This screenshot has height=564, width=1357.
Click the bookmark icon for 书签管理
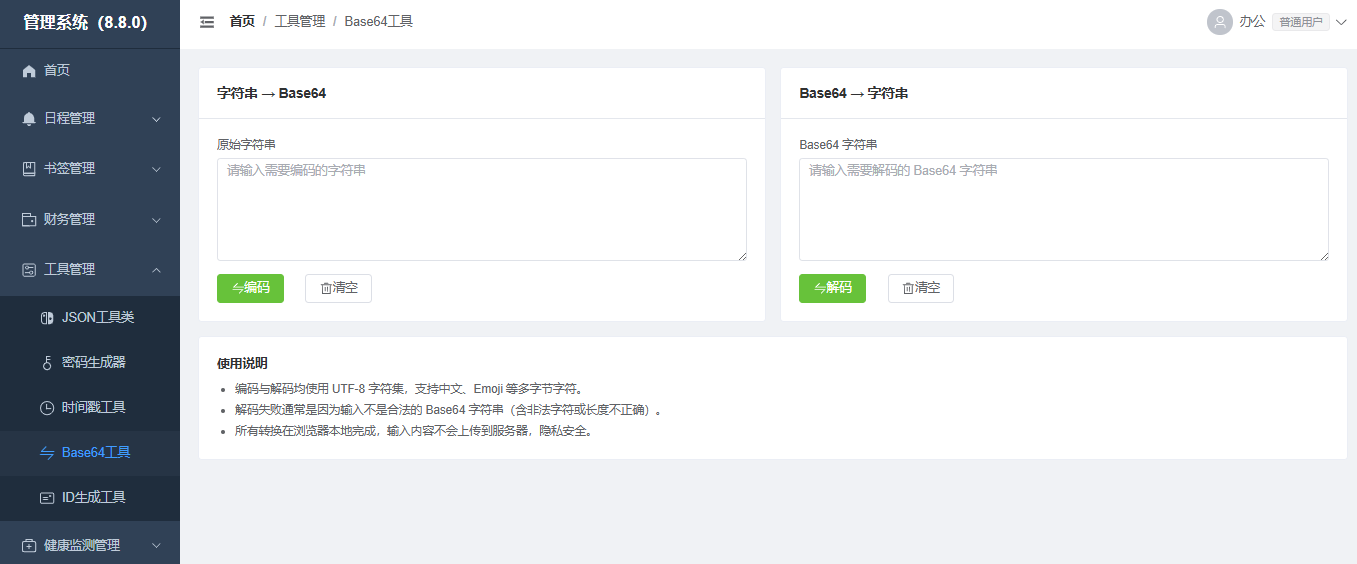pyautogui.click(x=29, y=169)
